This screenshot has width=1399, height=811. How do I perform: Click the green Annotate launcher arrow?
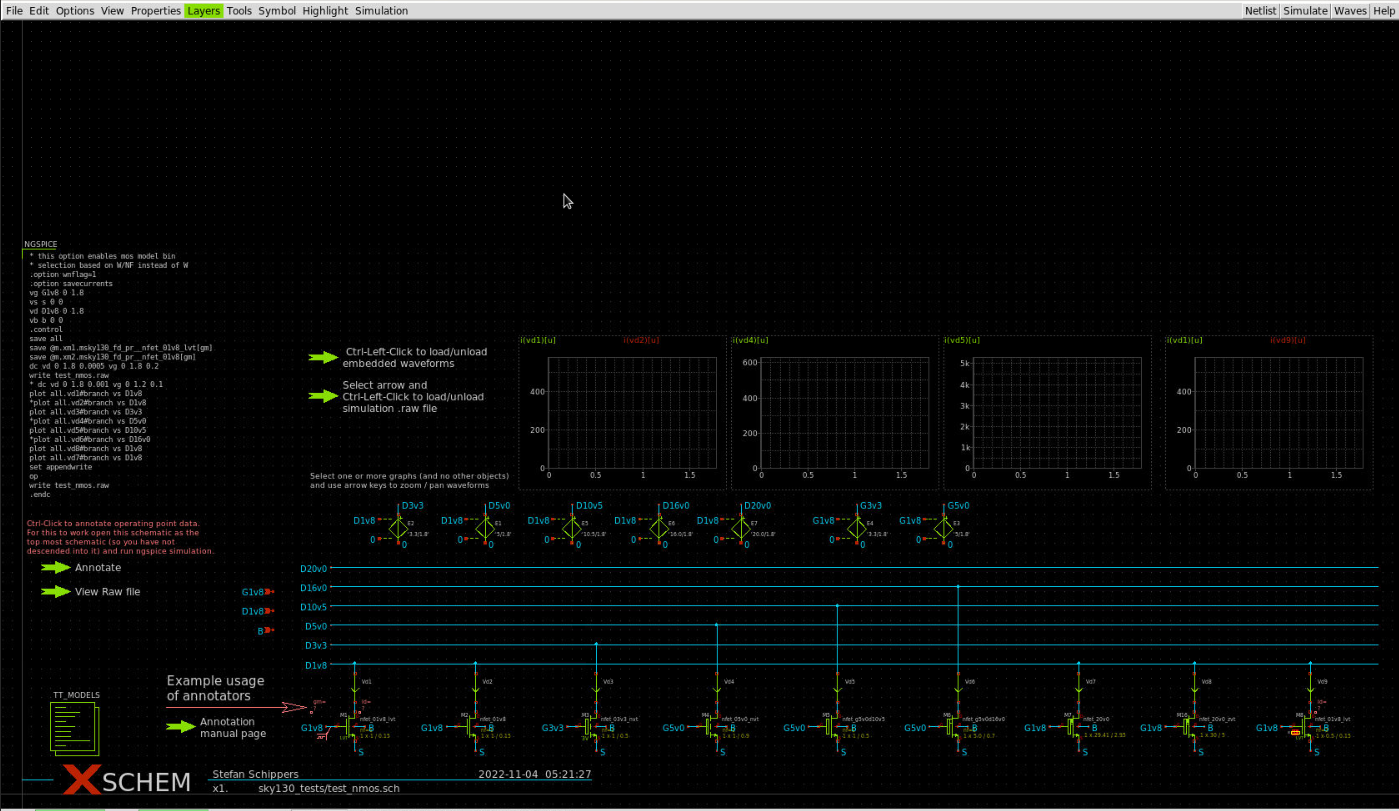click(x=55, y=567)
